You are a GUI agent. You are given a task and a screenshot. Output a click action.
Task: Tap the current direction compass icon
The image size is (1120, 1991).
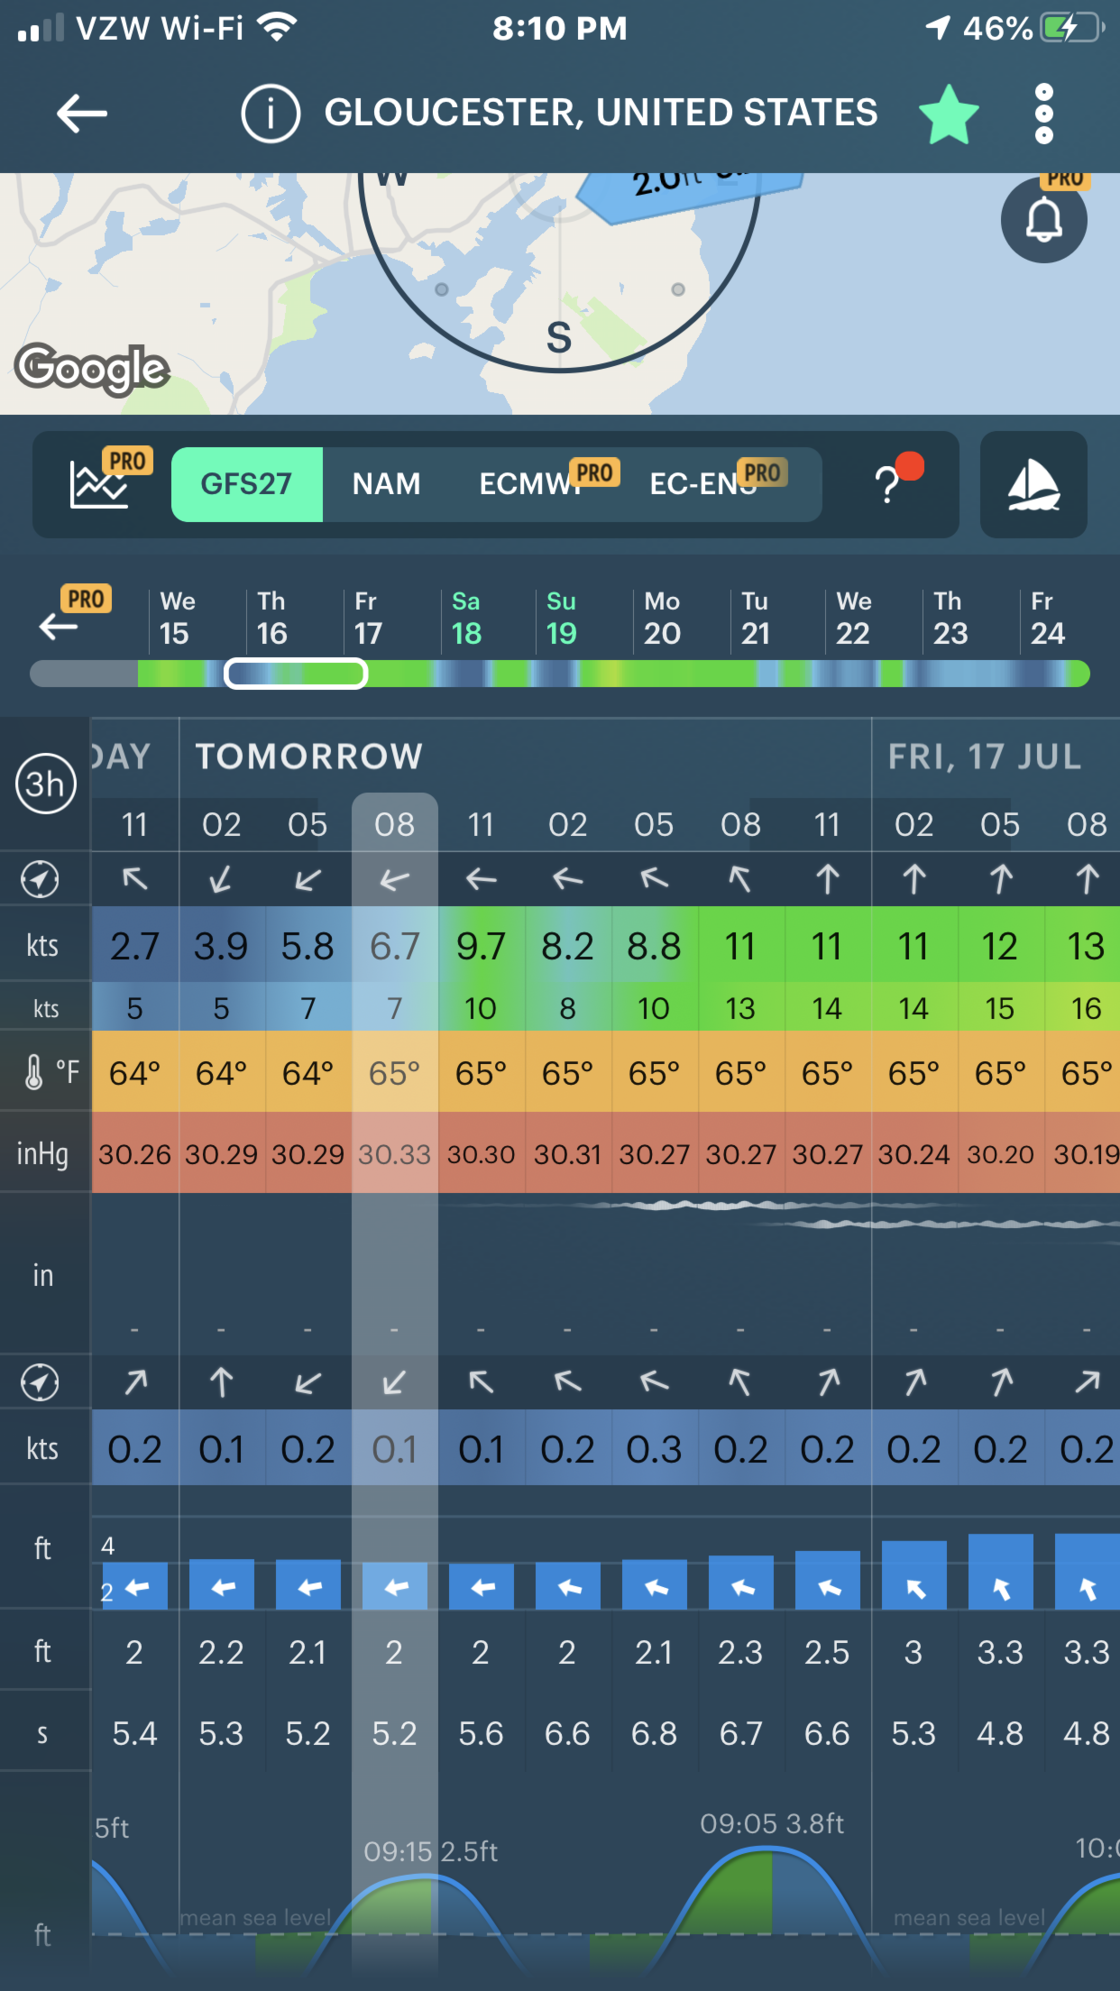(40, 1382)
